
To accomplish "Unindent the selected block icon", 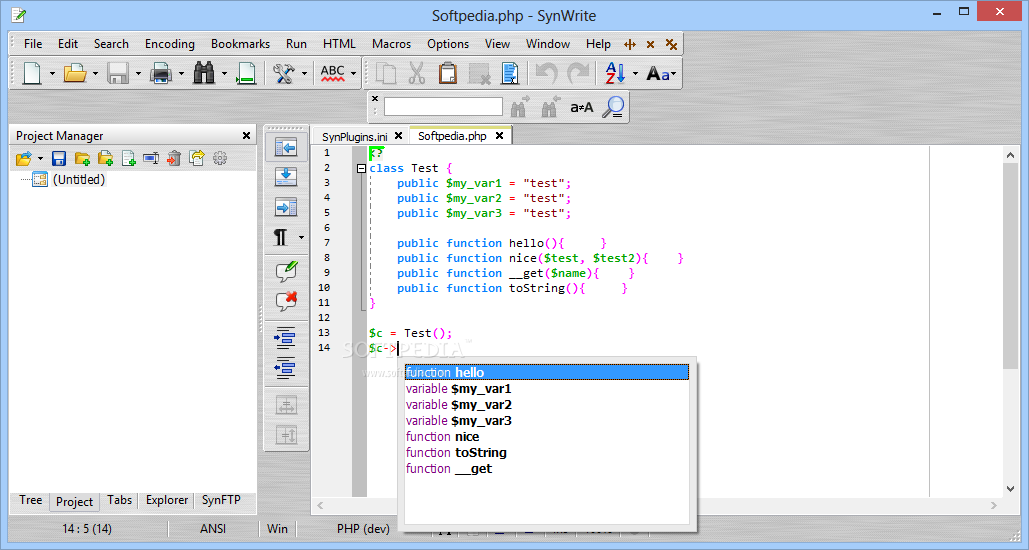I will point(285,368).
